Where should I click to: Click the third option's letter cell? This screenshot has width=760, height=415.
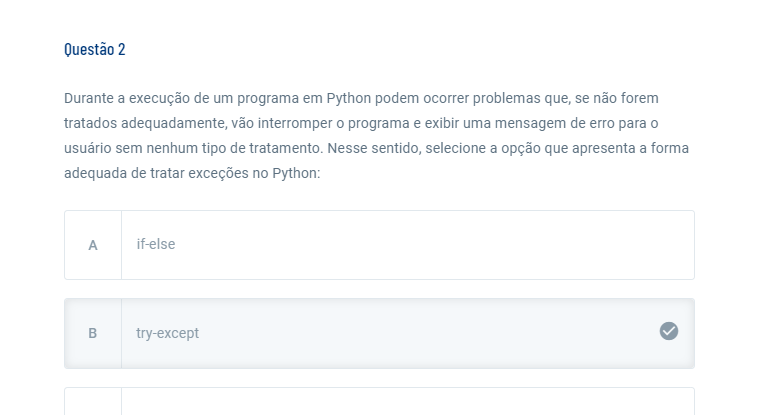click(x=93, y=401)
